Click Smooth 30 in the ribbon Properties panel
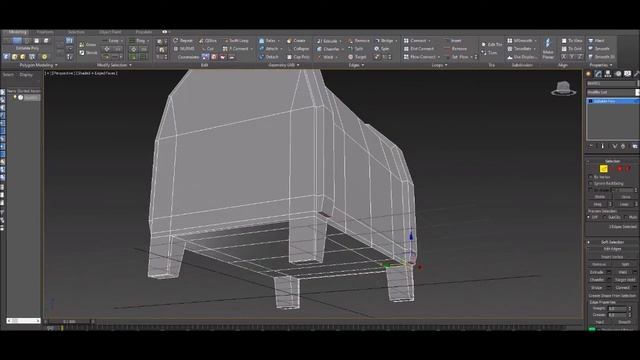 click(601, 57)
